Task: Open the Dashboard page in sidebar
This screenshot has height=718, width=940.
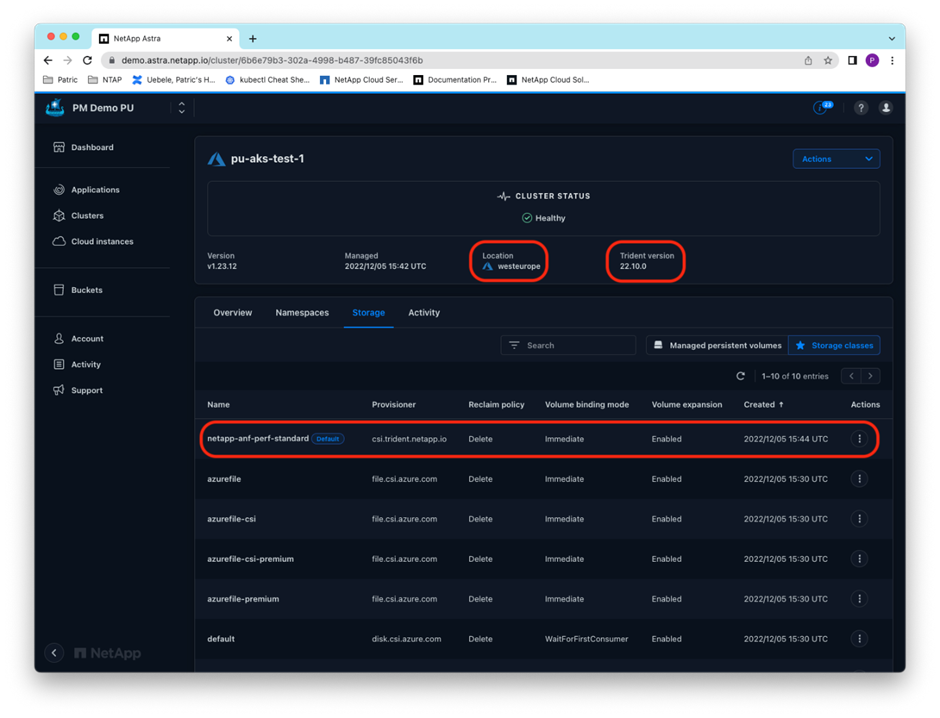Action: click(x=83, y=147)
